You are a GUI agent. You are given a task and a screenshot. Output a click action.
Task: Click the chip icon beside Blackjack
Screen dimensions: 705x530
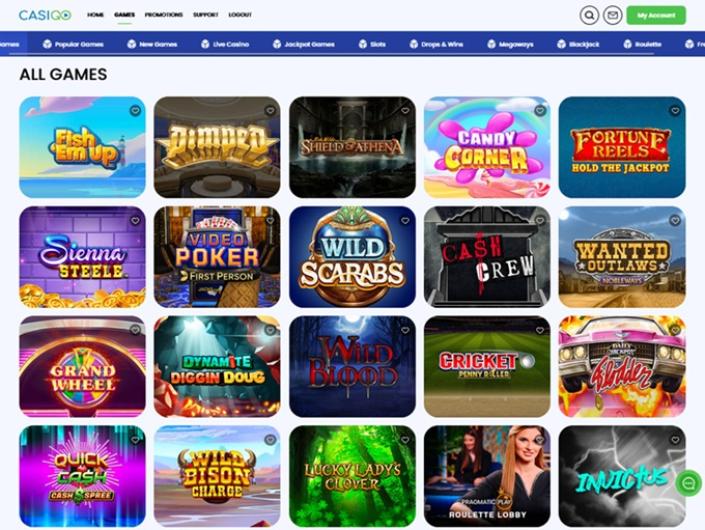click(x=561, y=44)
